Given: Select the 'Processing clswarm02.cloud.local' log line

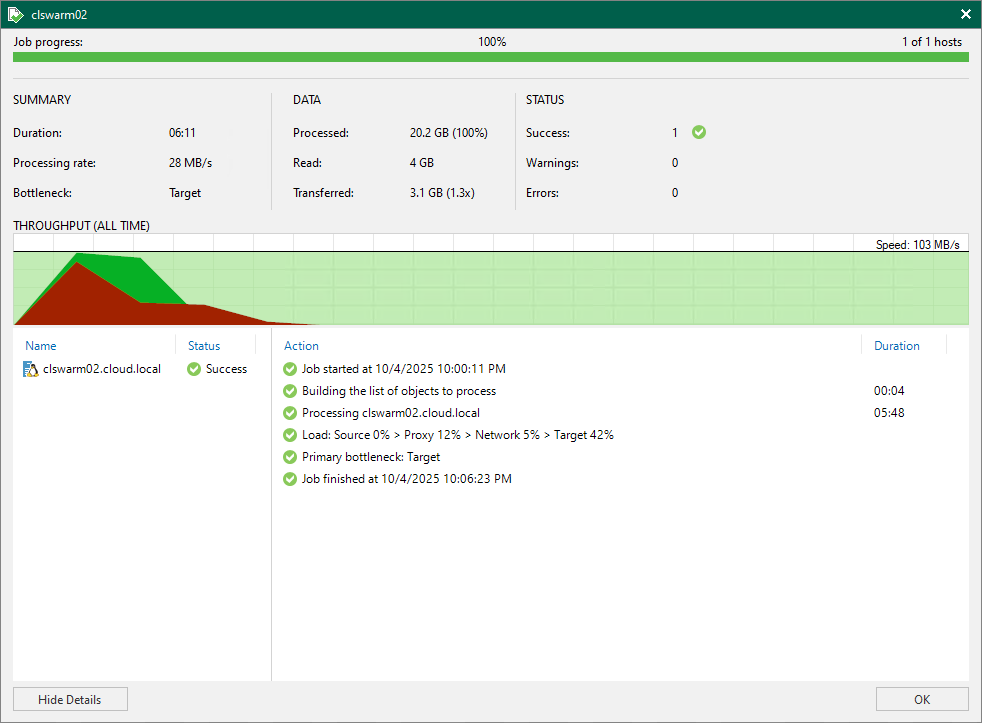Looking at the screenshot, I should [x=391, y=413].
